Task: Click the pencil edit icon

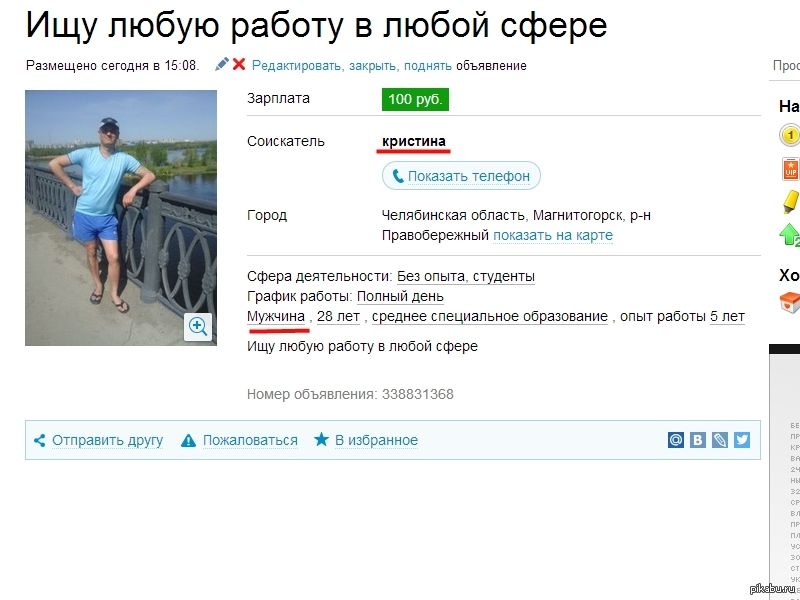Action: click(221, 64)
